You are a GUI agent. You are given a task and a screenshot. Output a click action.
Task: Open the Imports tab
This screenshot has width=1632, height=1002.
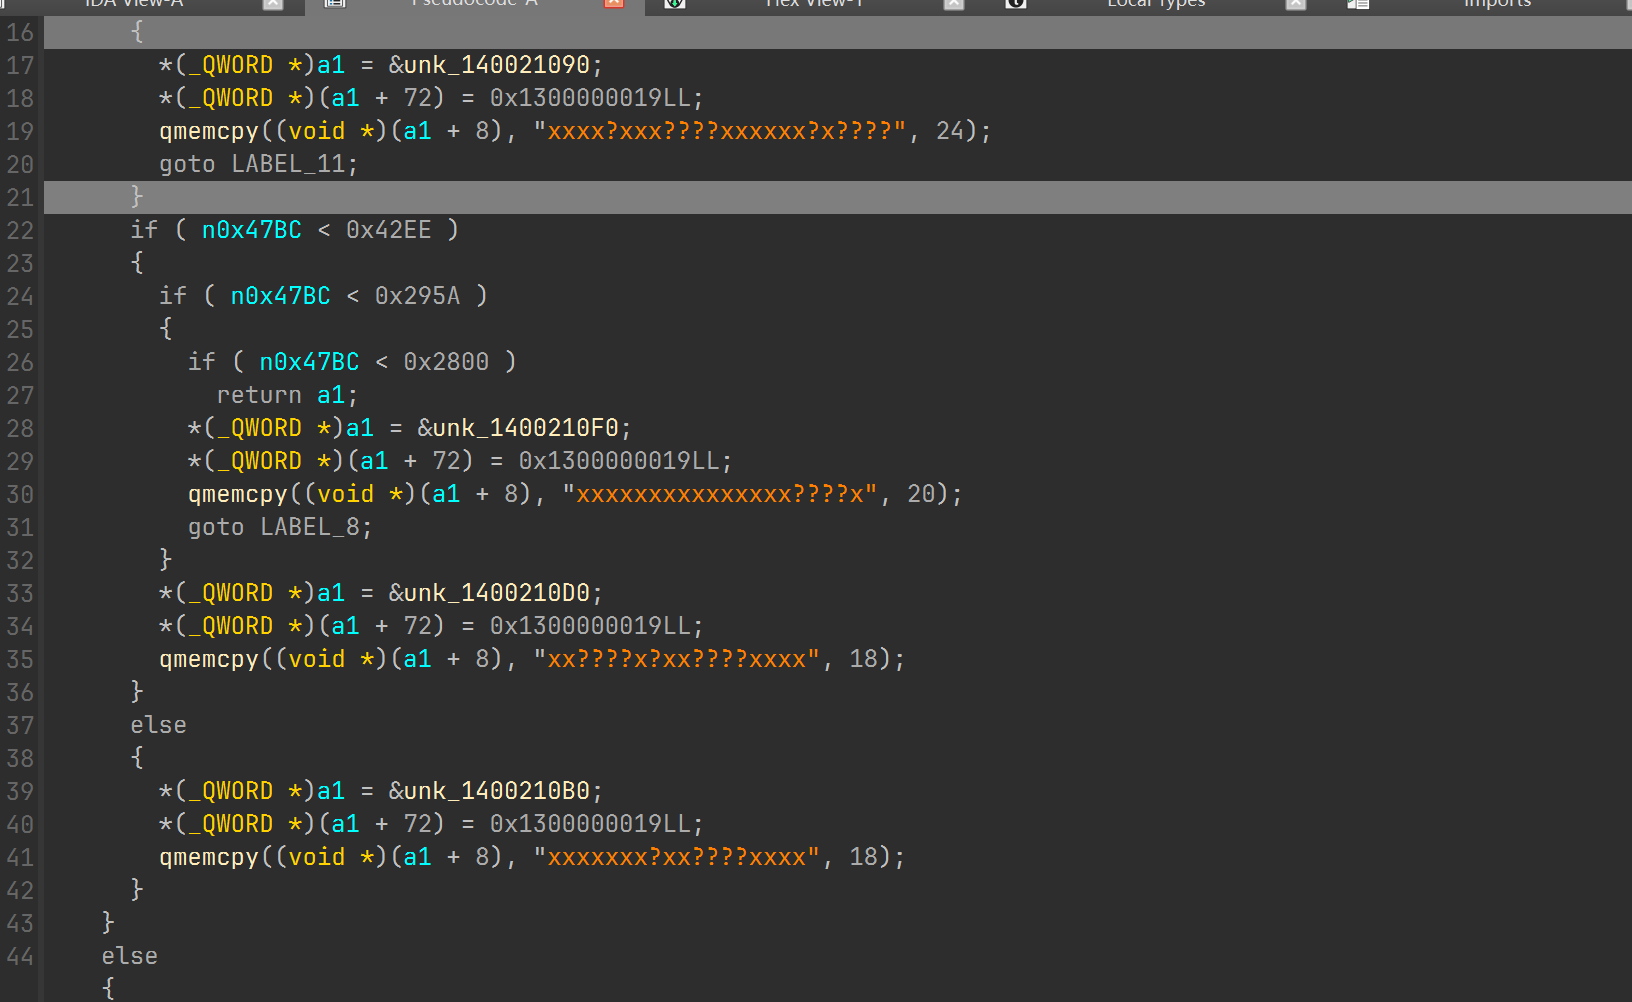[1497, 4]
